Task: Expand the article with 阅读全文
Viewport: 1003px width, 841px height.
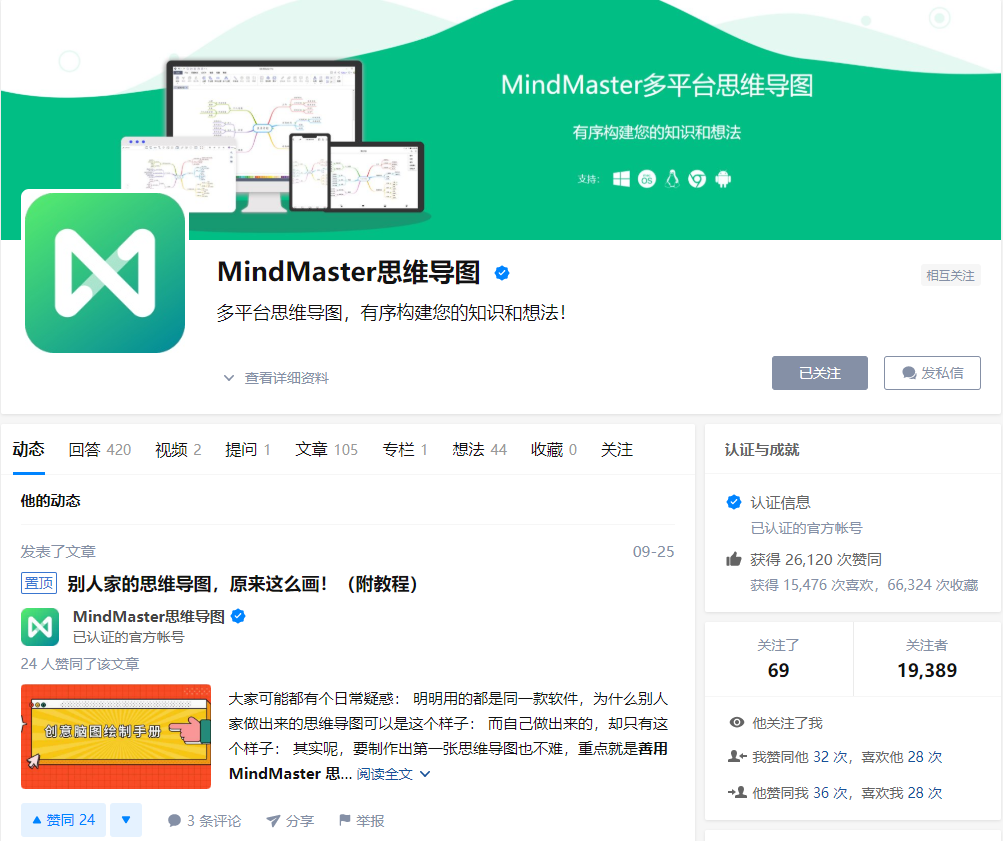Action: tap(393, 774)
